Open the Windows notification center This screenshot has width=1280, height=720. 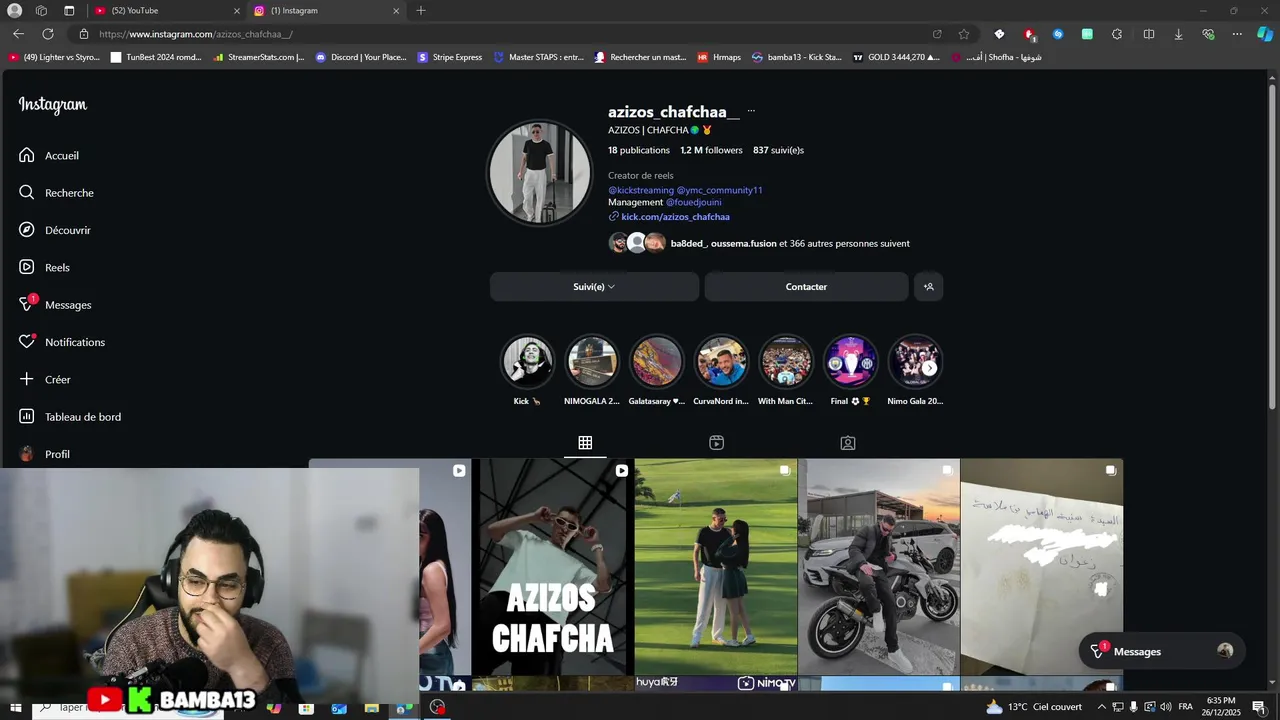pyautogui.click(x=1259, y=707)
